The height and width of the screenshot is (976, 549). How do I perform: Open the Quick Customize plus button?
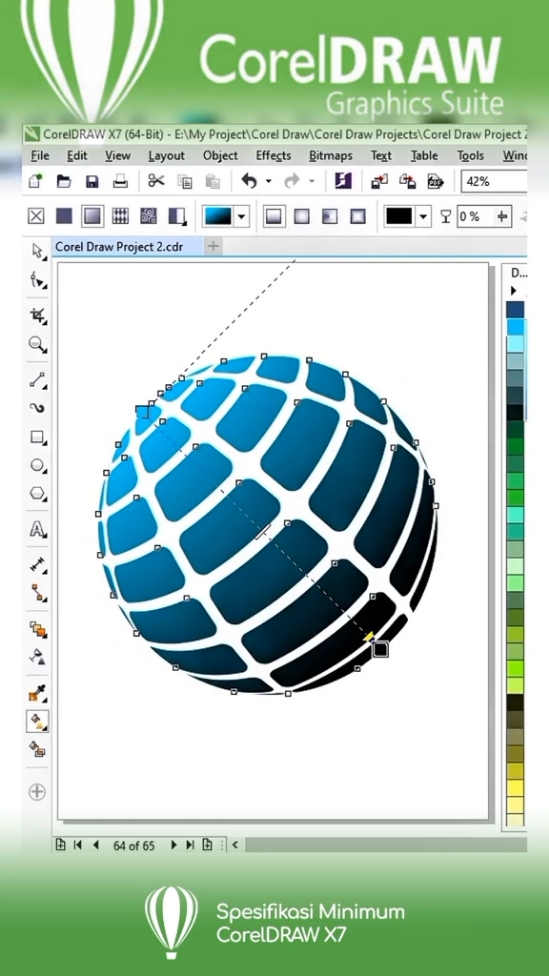pos(37,792)
